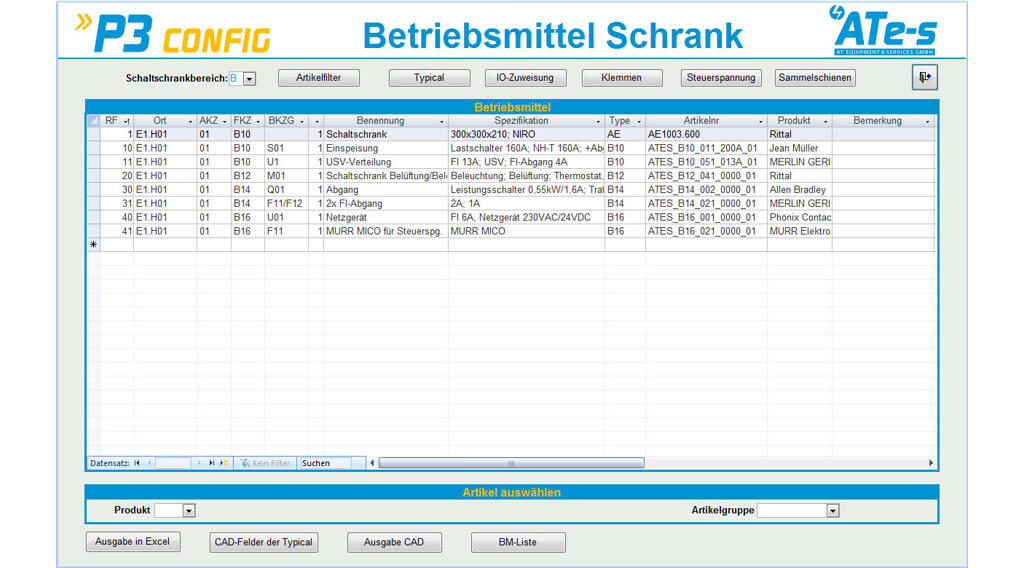This screenshot has width=1024, height=568.
Task: Click cell 'Allen Bradley'
Action: click(799, 190)
